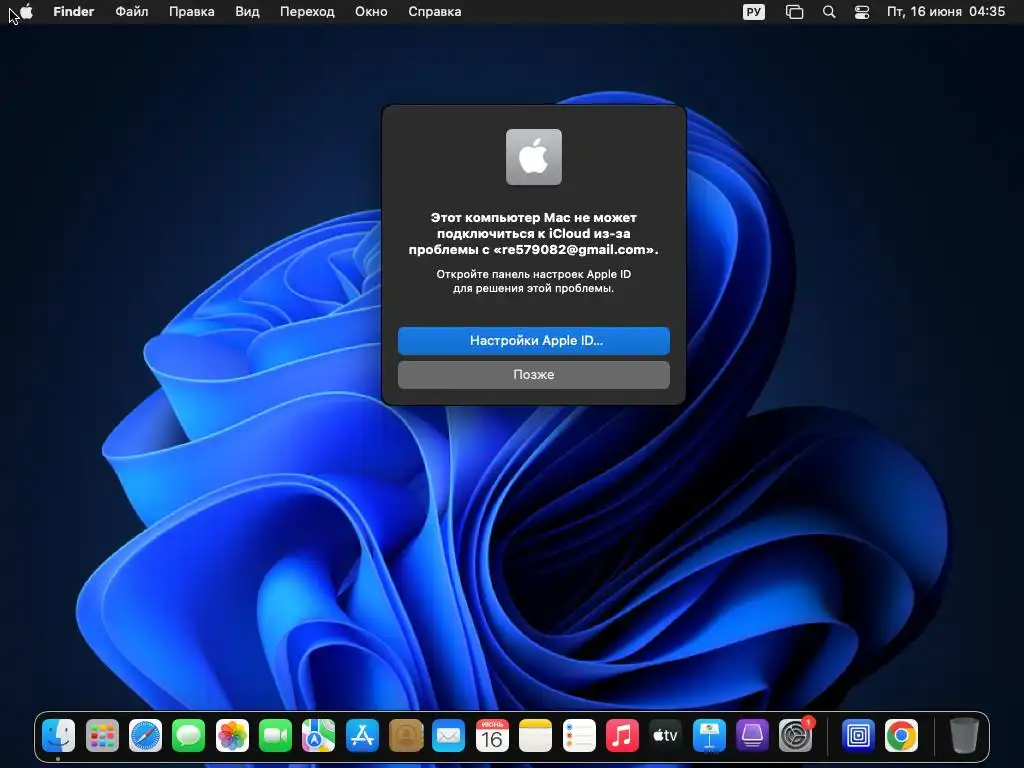The image size is (1024, 768).
Task: Launch Music app from the Dock
Action: (x=622, y=735)
